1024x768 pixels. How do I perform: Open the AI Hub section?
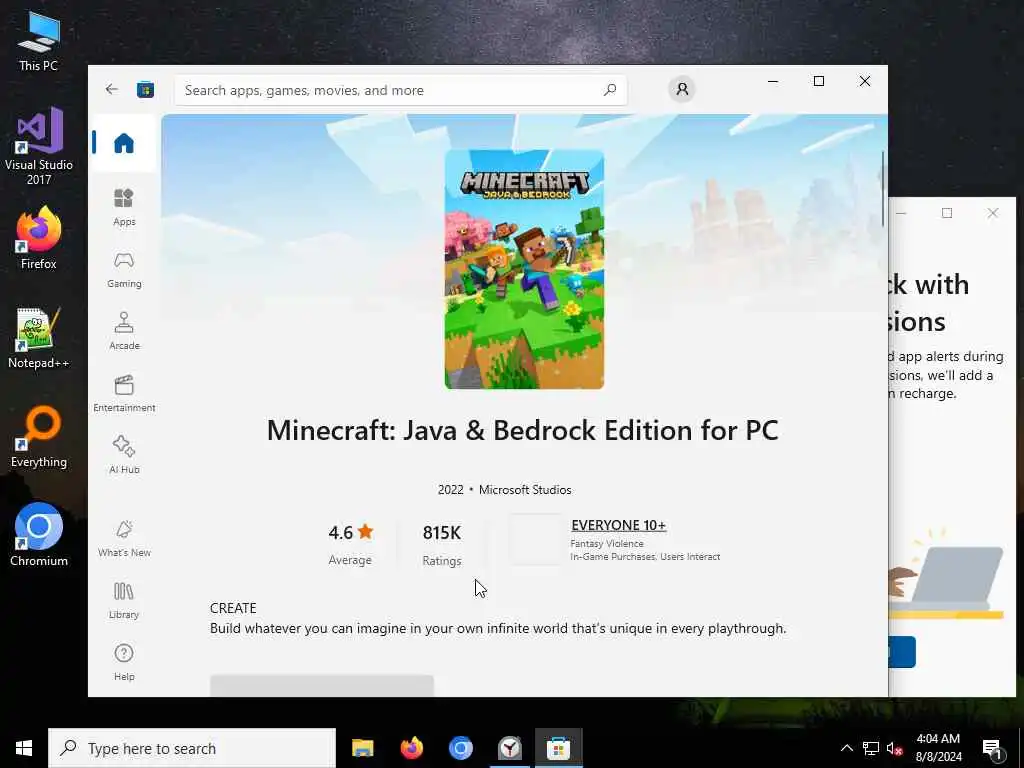(123, 455)
